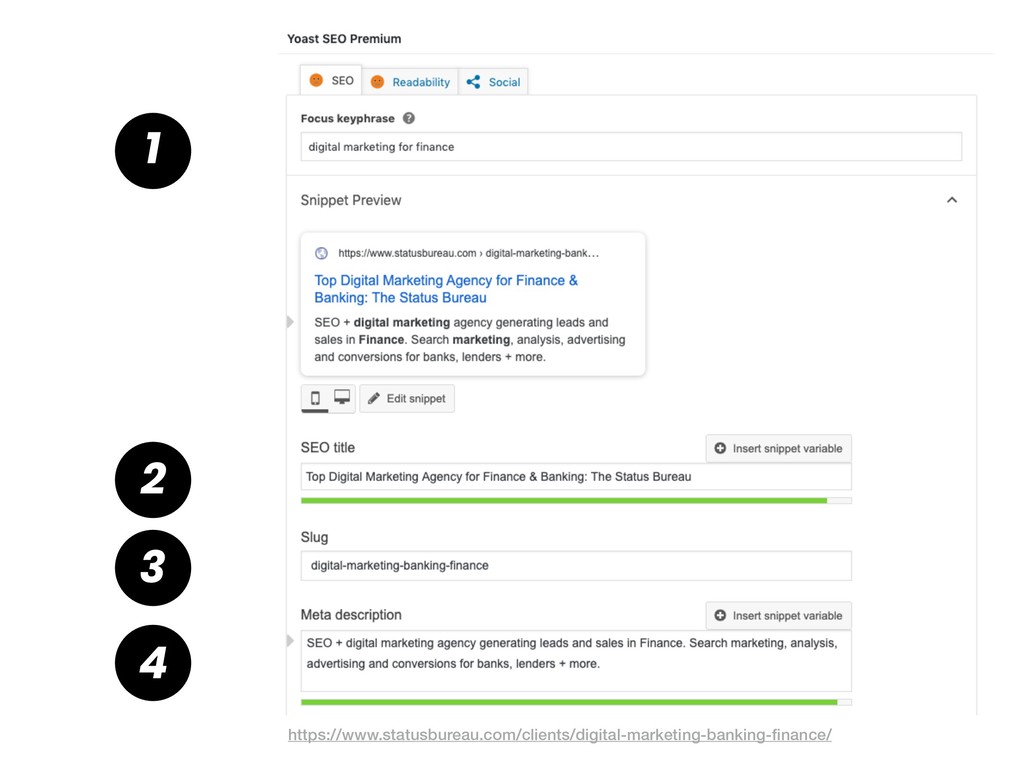The image size is (1024, 768).
Task: Click into the Focus keyphrase input field
Action: [631, 147]
